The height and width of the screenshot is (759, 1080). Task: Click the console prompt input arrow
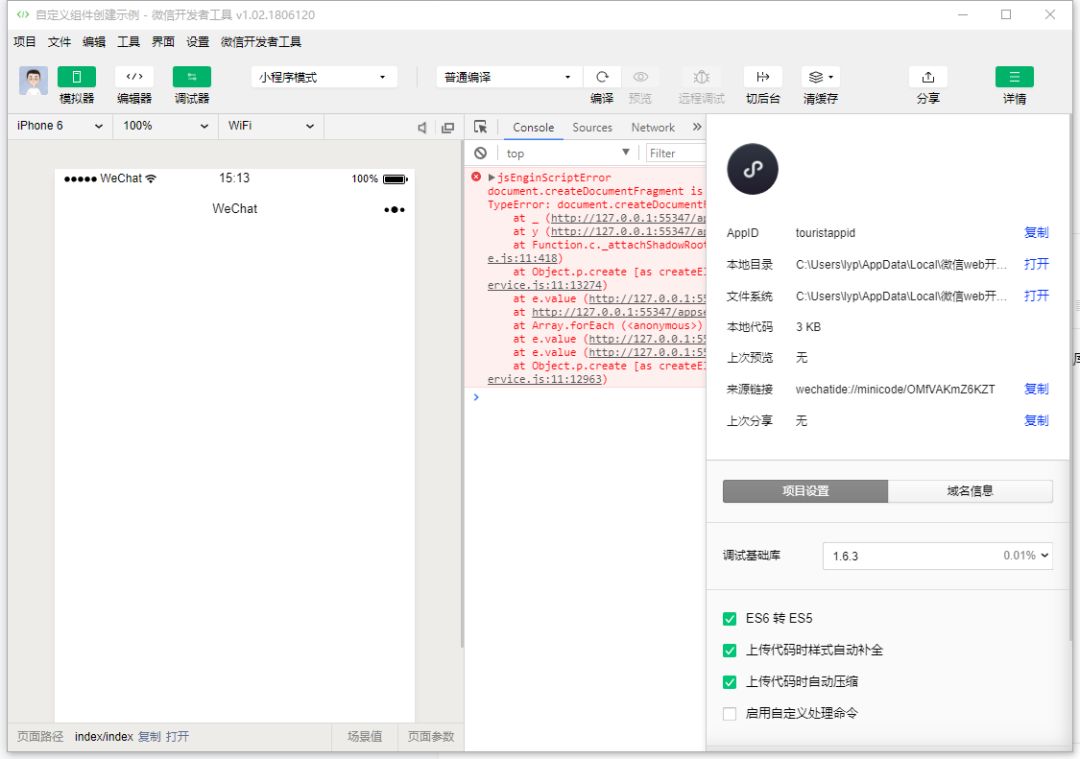point(476,397)
